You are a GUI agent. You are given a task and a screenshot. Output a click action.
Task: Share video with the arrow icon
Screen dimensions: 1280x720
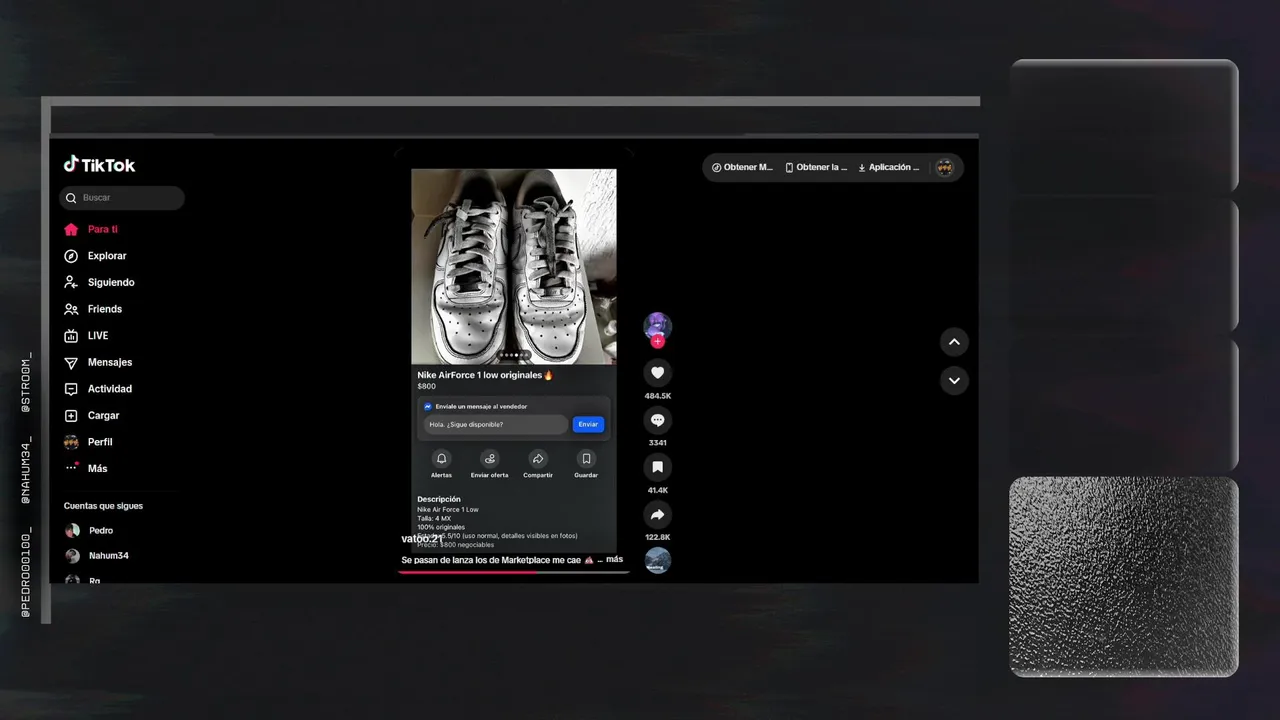657,515
